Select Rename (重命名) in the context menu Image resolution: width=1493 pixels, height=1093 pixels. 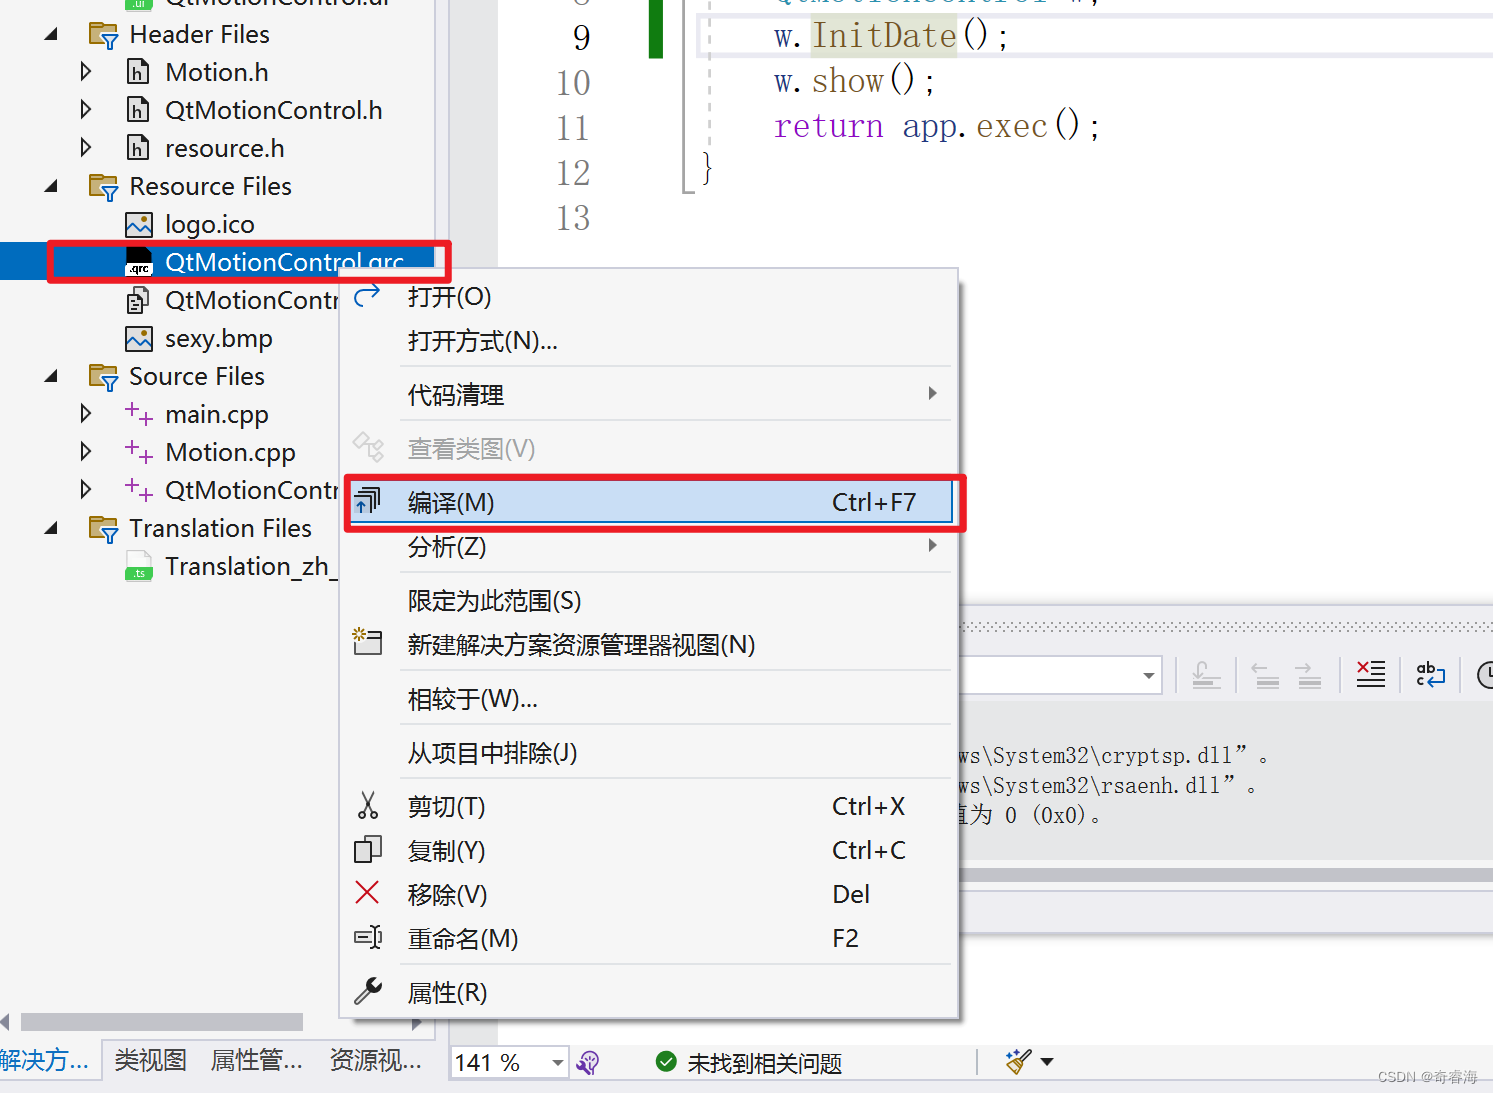click(650, 939)
